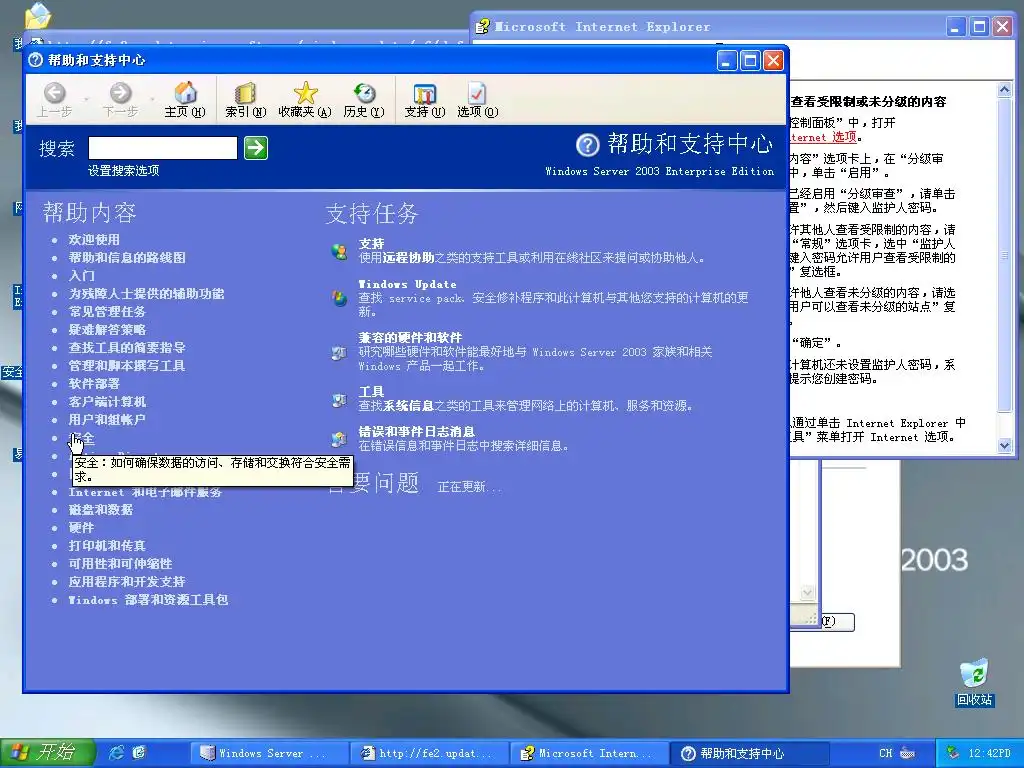
Task: Open 疑难解答策略 topic
Action: (107, 330)
